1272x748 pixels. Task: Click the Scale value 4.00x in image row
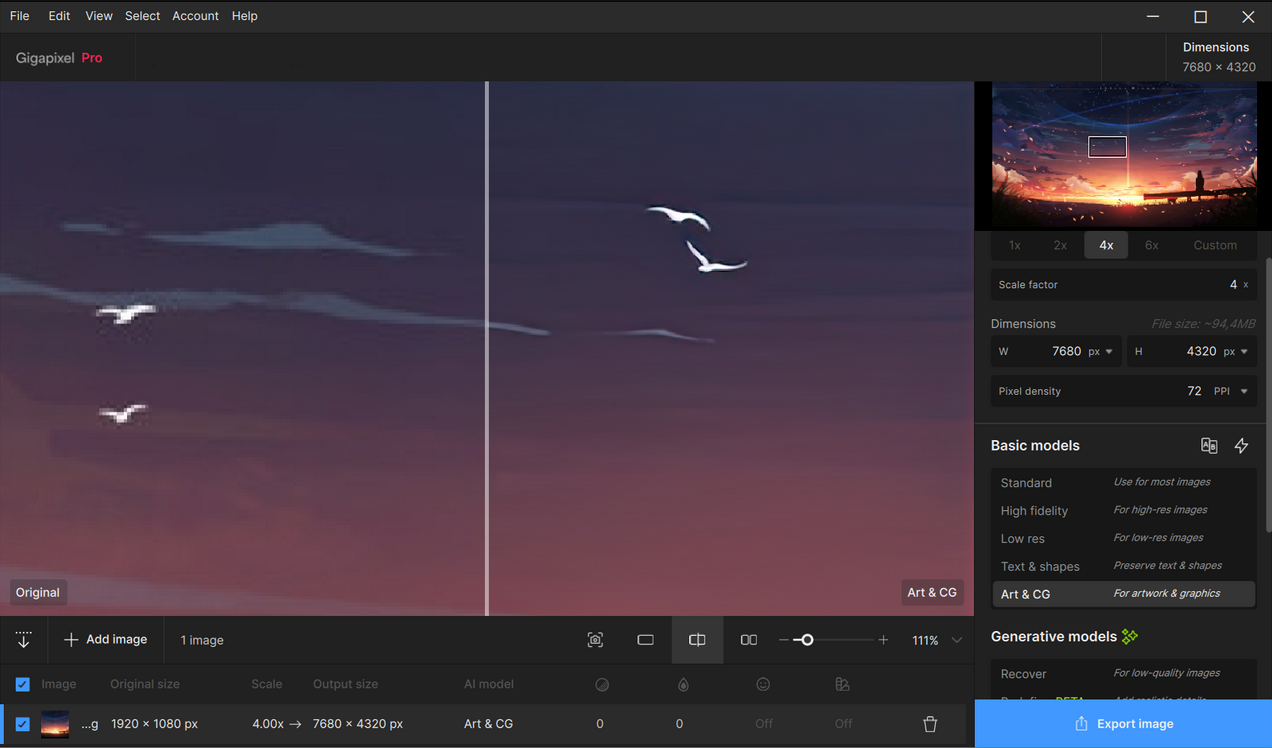[x=267, y=724]
